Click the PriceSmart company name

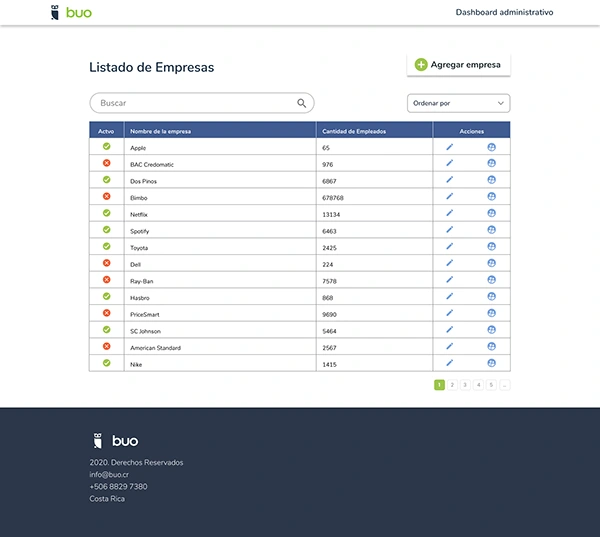(x=145, y=315)
